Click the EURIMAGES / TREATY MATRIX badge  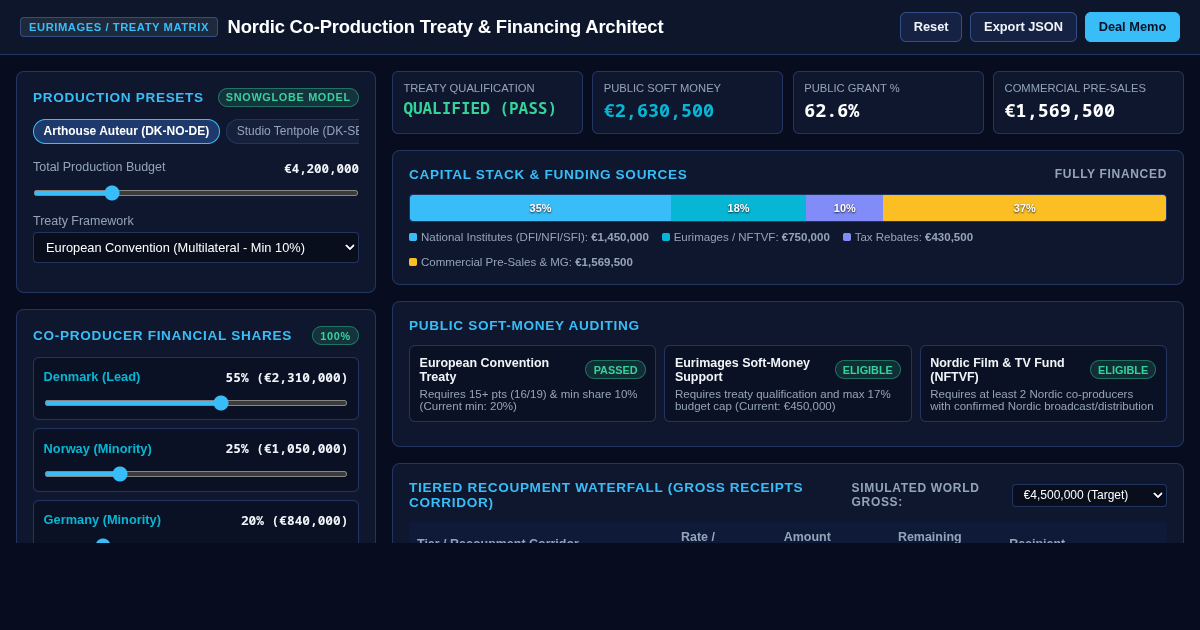click(119, 27)
